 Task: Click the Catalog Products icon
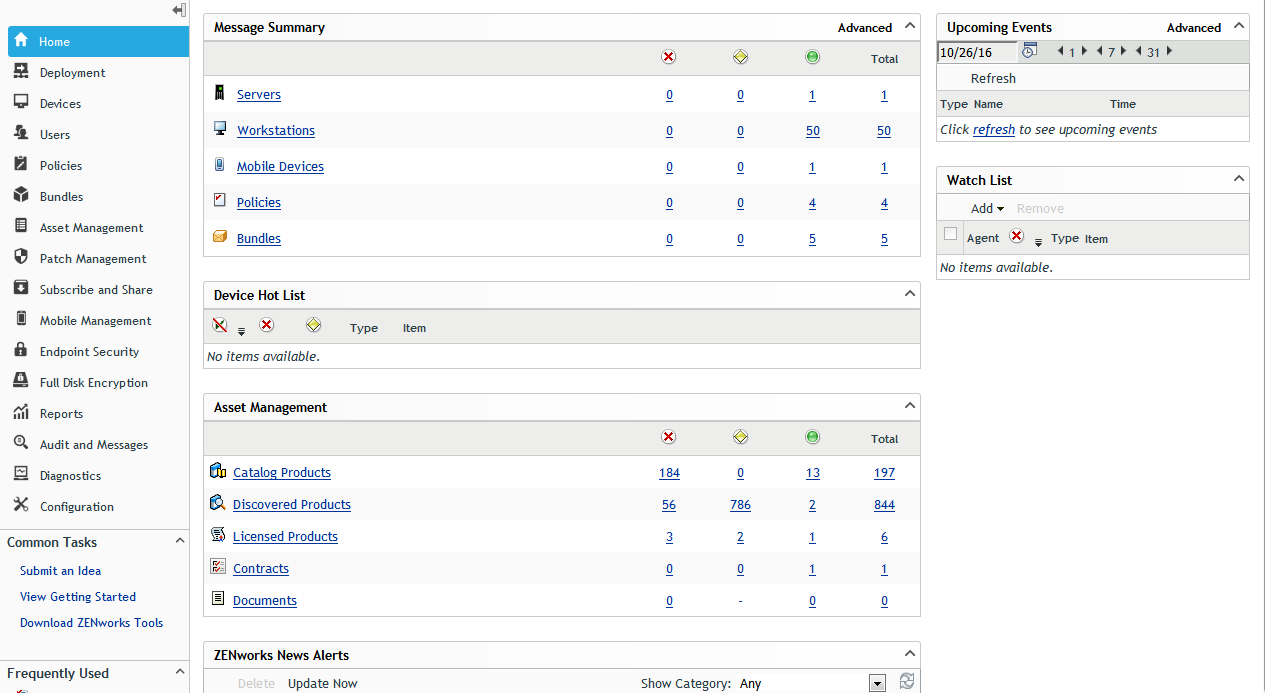click(x=218, y=472)
